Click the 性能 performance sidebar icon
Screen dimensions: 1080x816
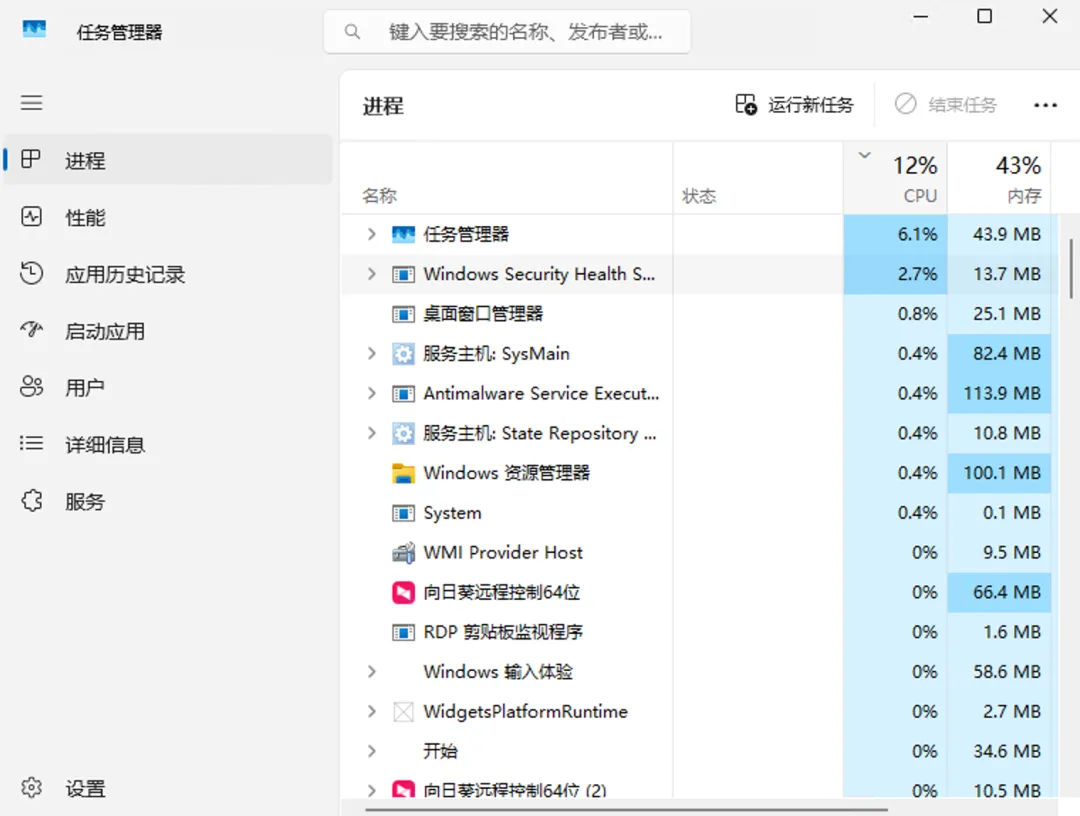tap(32, 217)
